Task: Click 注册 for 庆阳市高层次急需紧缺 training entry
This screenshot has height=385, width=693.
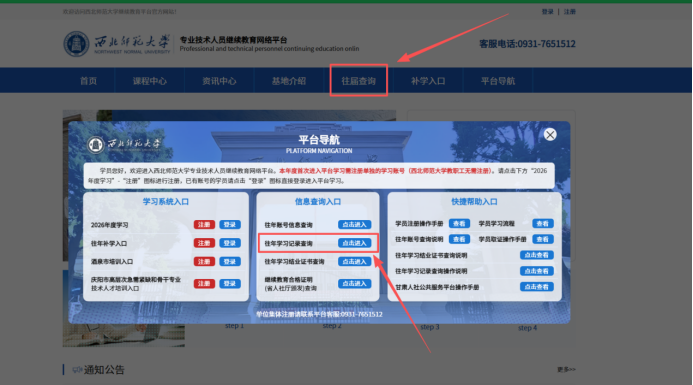Action: [x=204, y=283]
